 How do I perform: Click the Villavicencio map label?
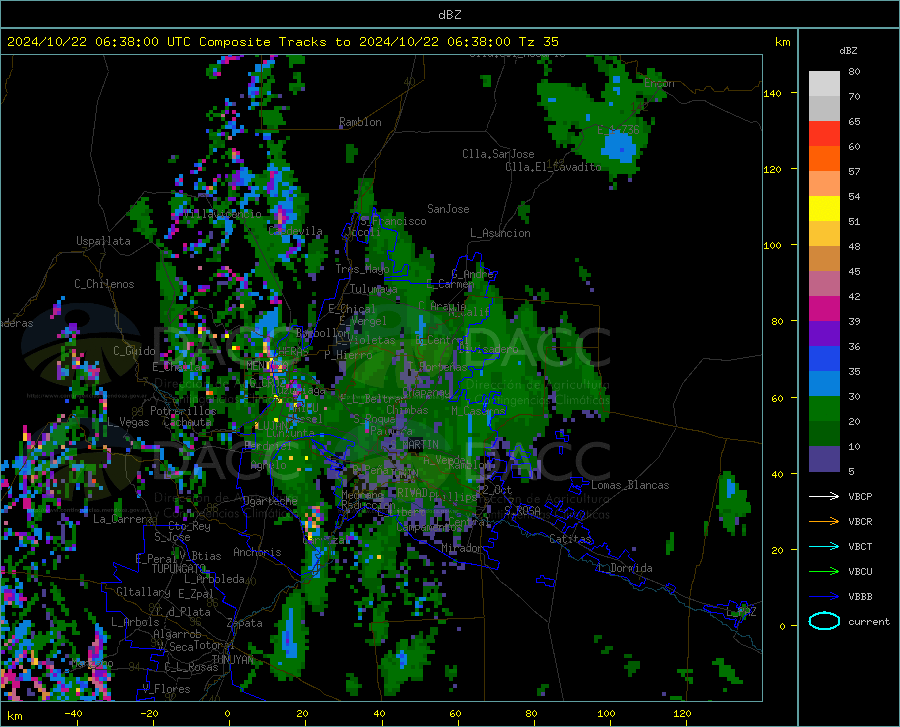coord(223,214)
